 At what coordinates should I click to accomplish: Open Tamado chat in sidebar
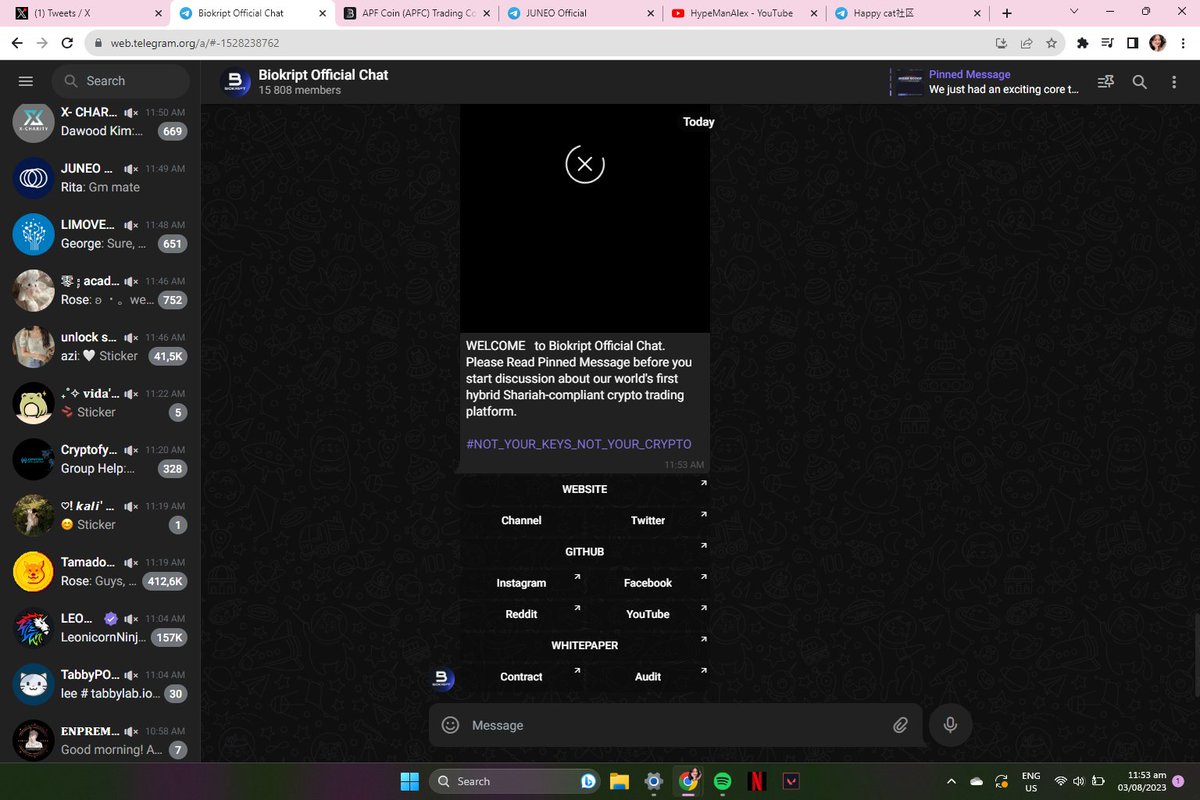[x=100, y=572]
